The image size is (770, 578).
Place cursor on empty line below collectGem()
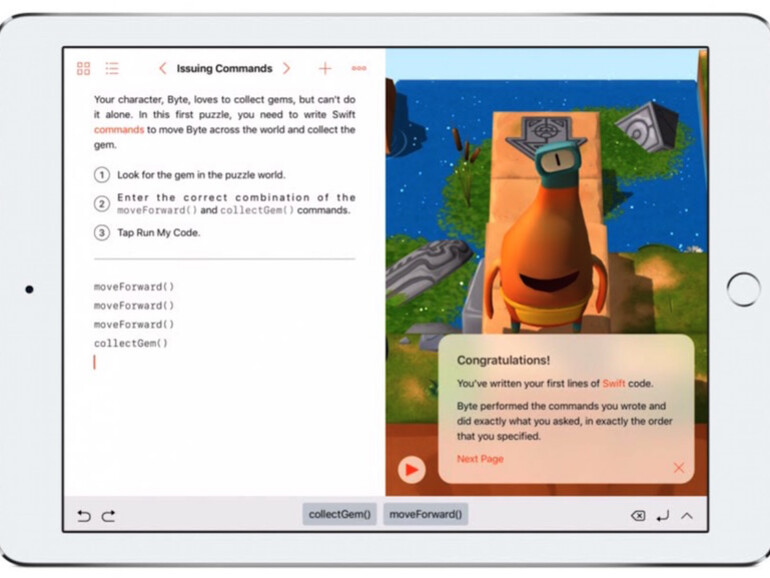tap(224, 362)
